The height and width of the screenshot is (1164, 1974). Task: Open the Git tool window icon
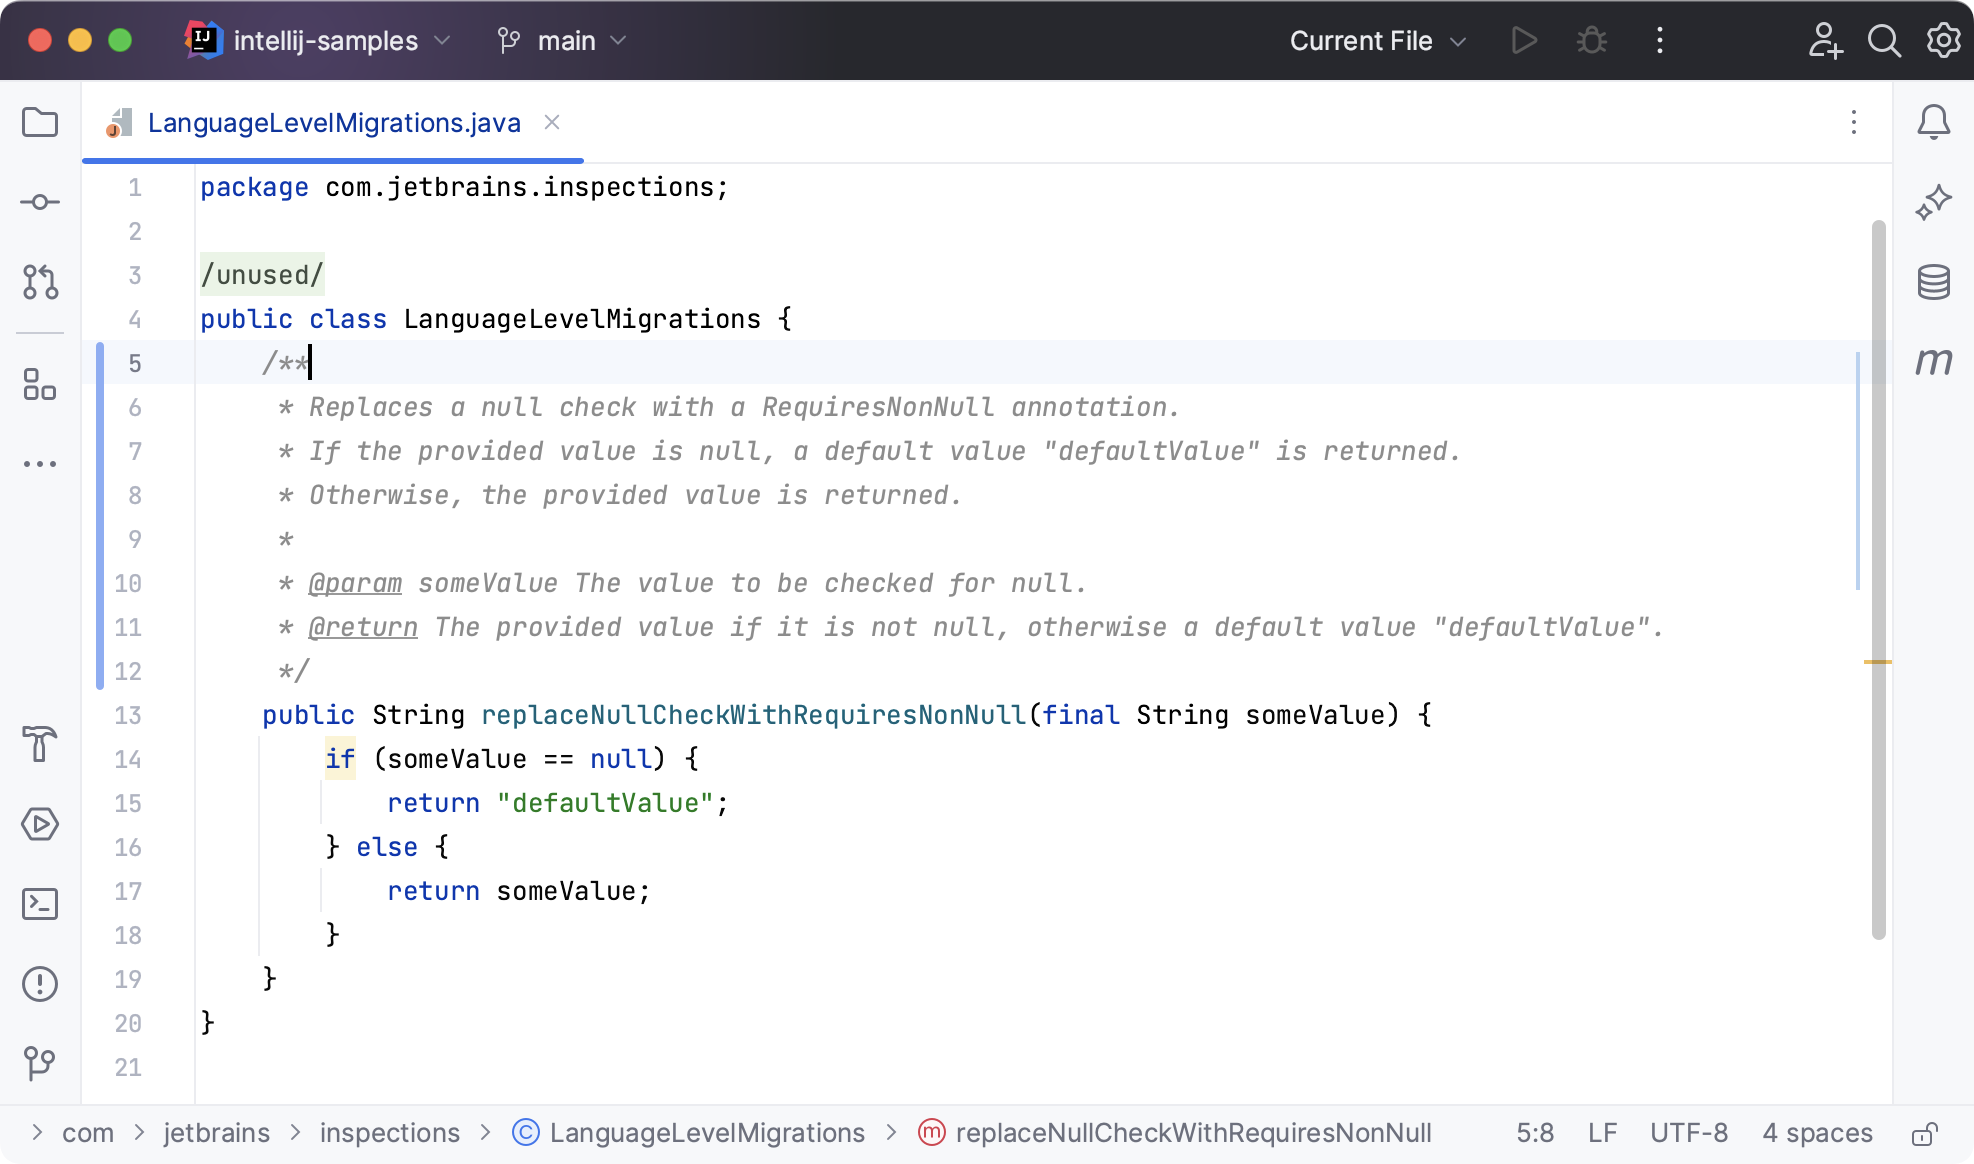click(x=40, y=1063)
